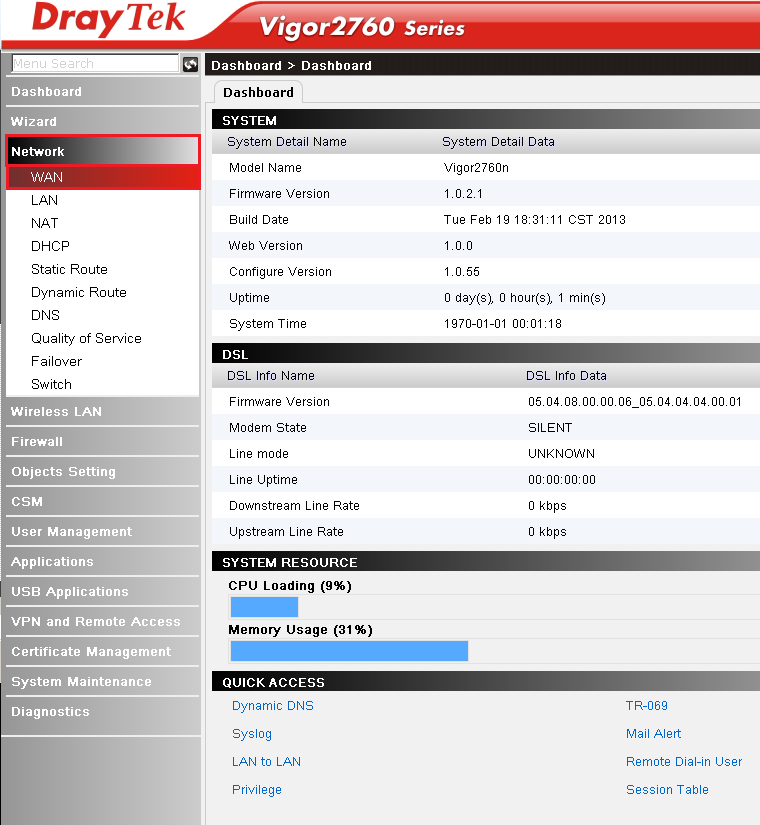Screen dimensions: 760x825
Task: Go to Dashboard in sidebar
Action: coord(46,91)
